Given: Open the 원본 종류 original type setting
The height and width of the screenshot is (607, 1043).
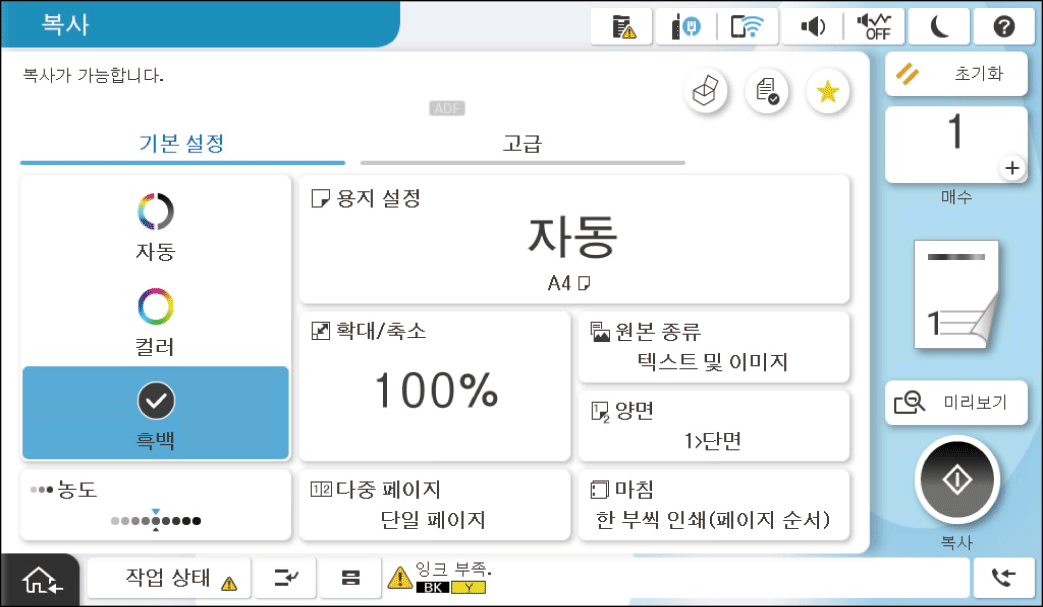Looking at the screenshot, I should [713, 346].
